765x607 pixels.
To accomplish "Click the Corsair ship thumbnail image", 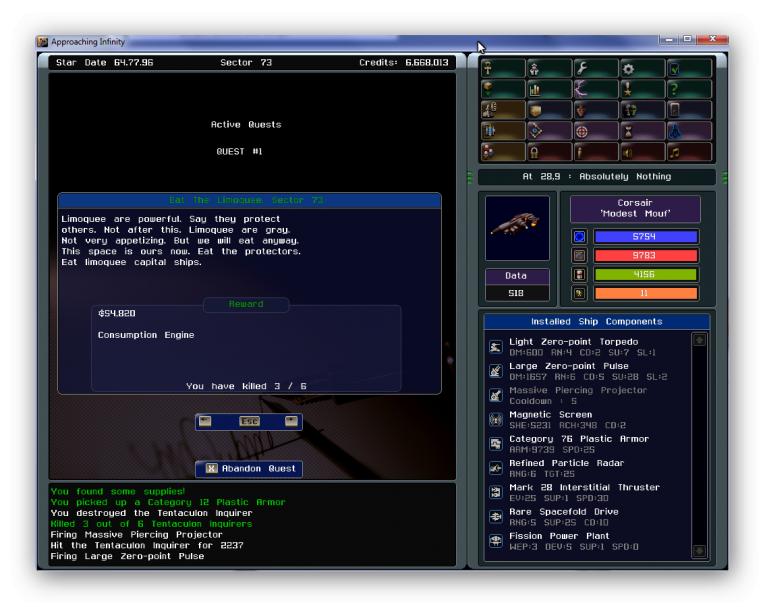I will tap(517, 228).
